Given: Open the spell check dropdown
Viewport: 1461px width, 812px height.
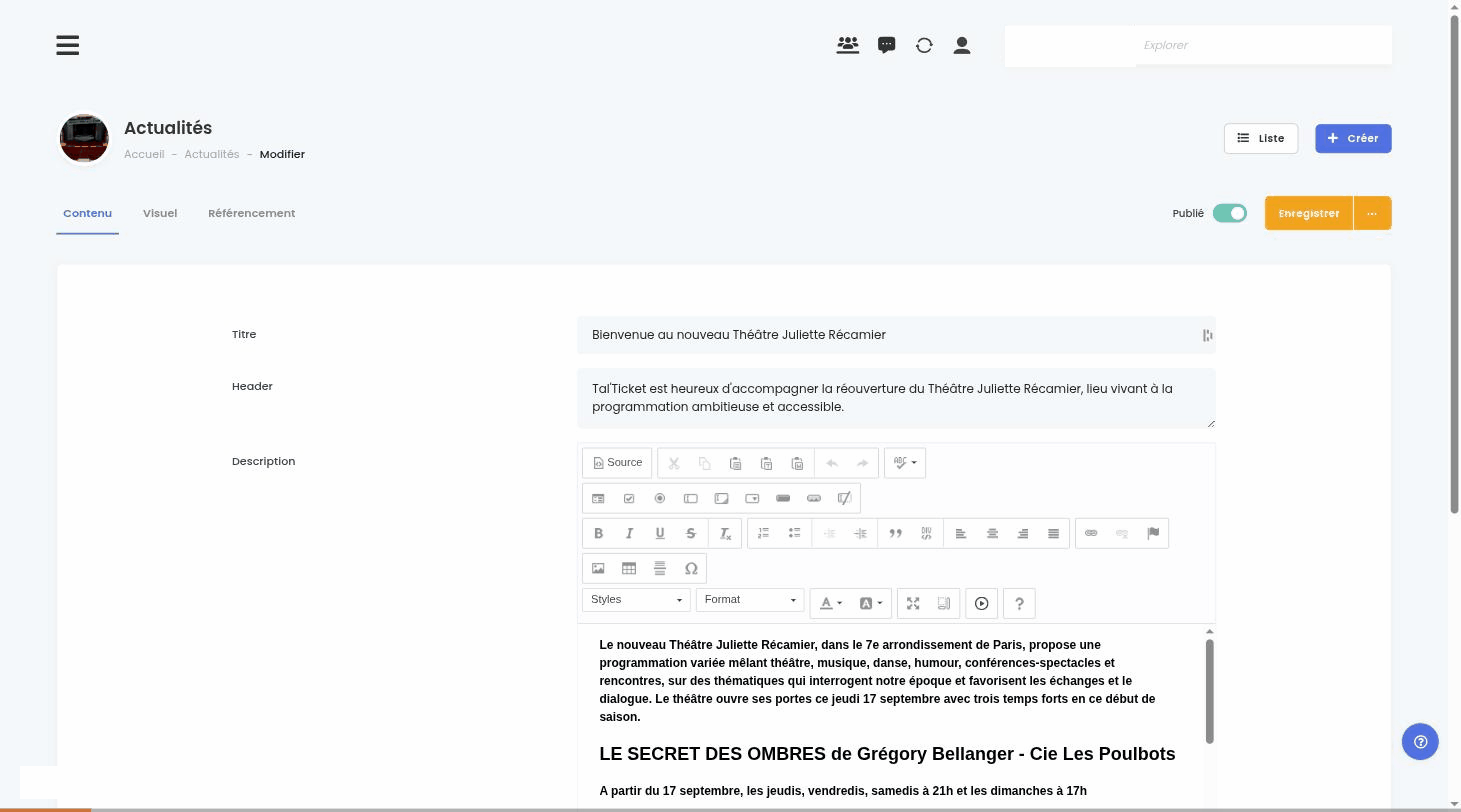Looking at the screenshot, I should point(905,463).
